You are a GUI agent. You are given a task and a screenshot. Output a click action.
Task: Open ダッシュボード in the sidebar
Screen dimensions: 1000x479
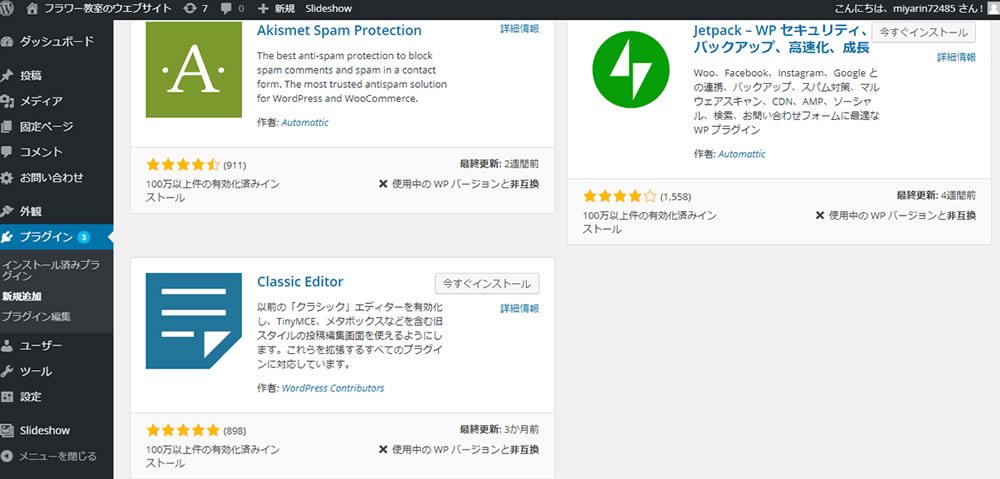coord(57,42)
